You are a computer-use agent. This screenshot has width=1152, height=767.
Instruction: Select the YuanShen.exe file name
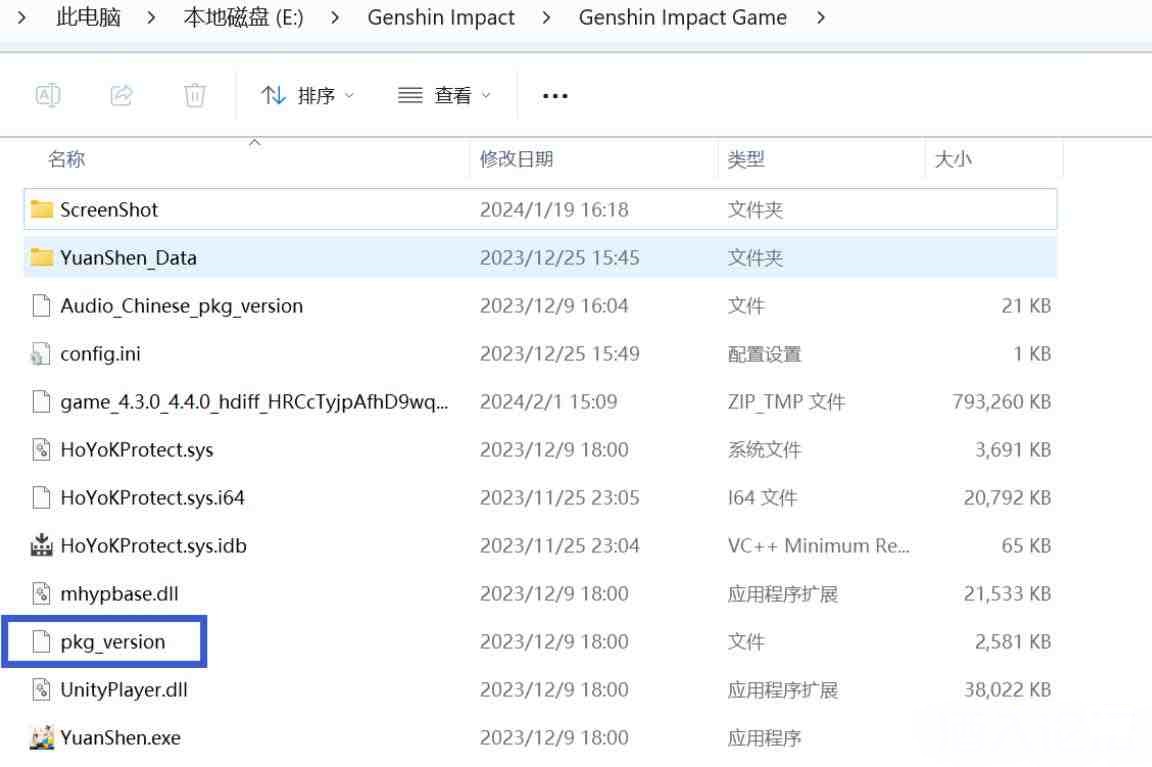click(120, 738)
